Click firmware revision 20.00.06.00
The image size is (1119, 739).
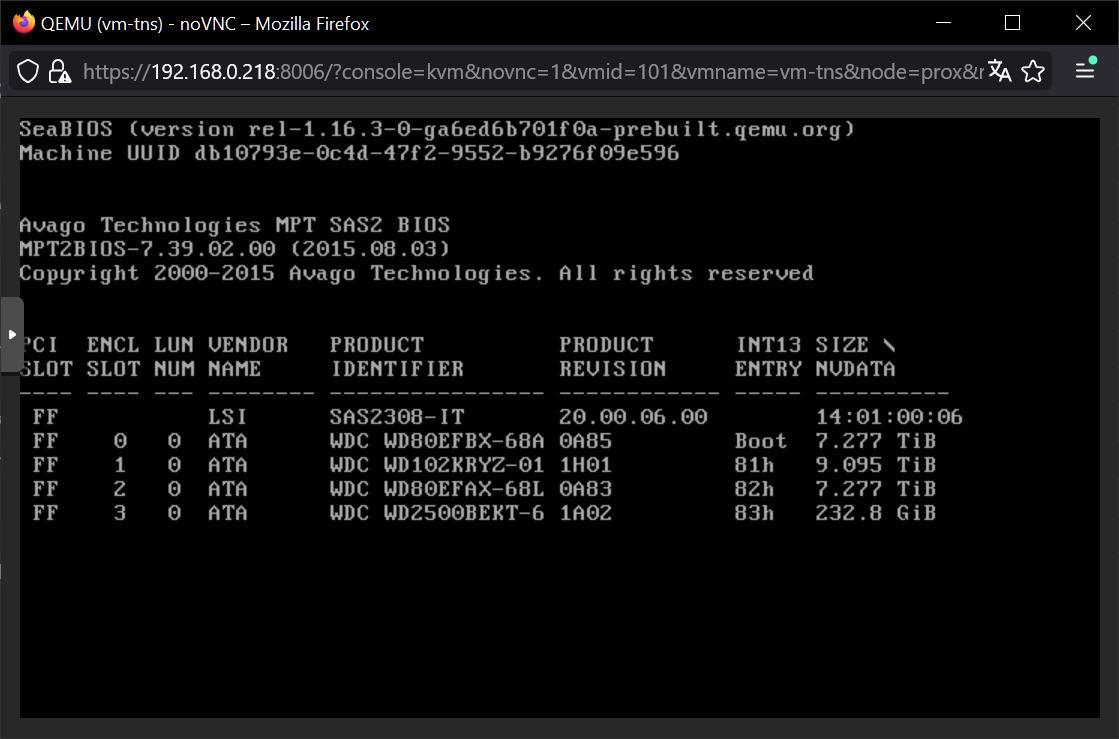click(x=633, y=417)
